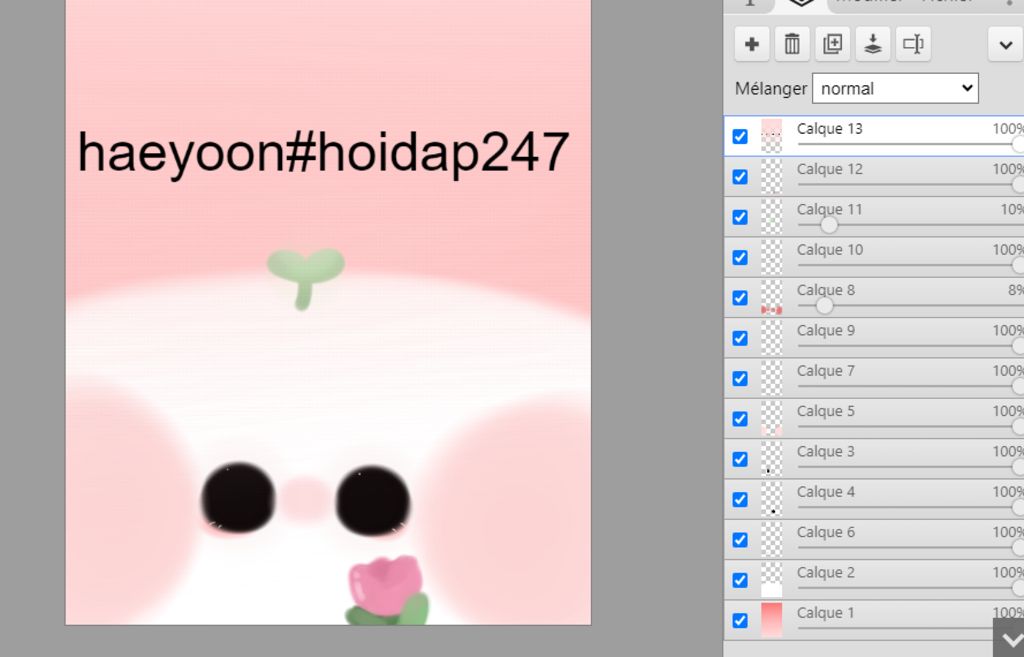This screenshot has width=1024, height=657.
Task: Open the Mélanger blend mode dropdown
Action: pyautogui.click(x=895, y=88)
